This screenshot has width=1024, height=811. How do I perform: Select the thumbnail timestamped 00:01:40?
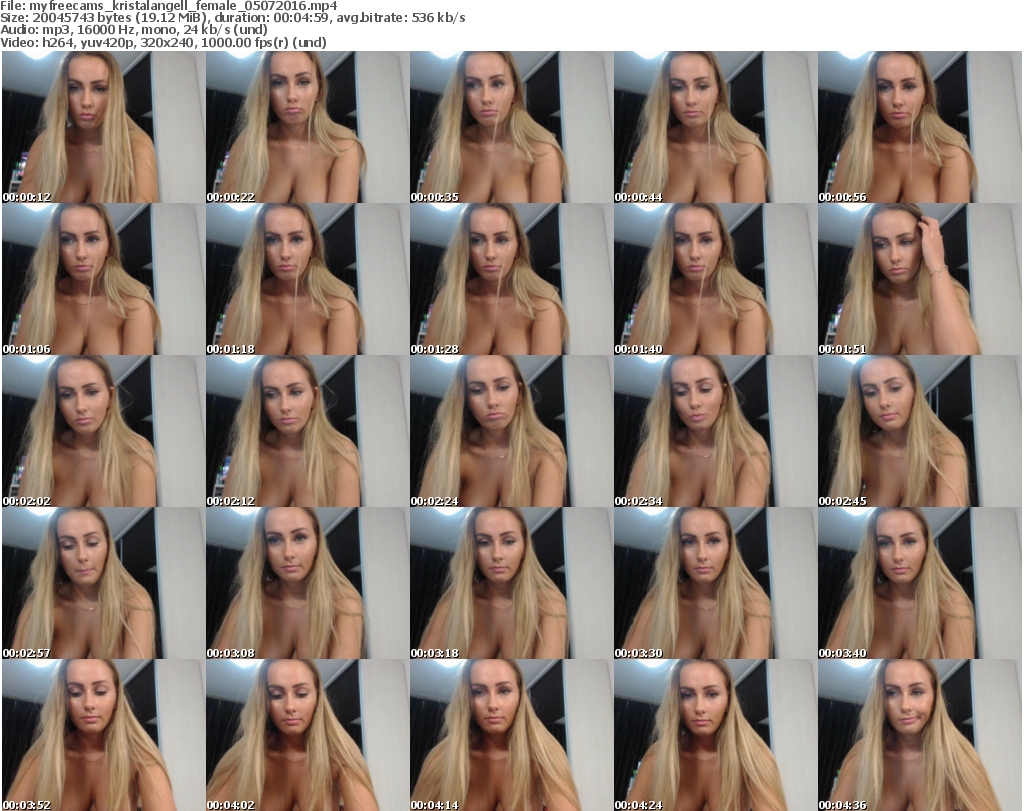715,279
